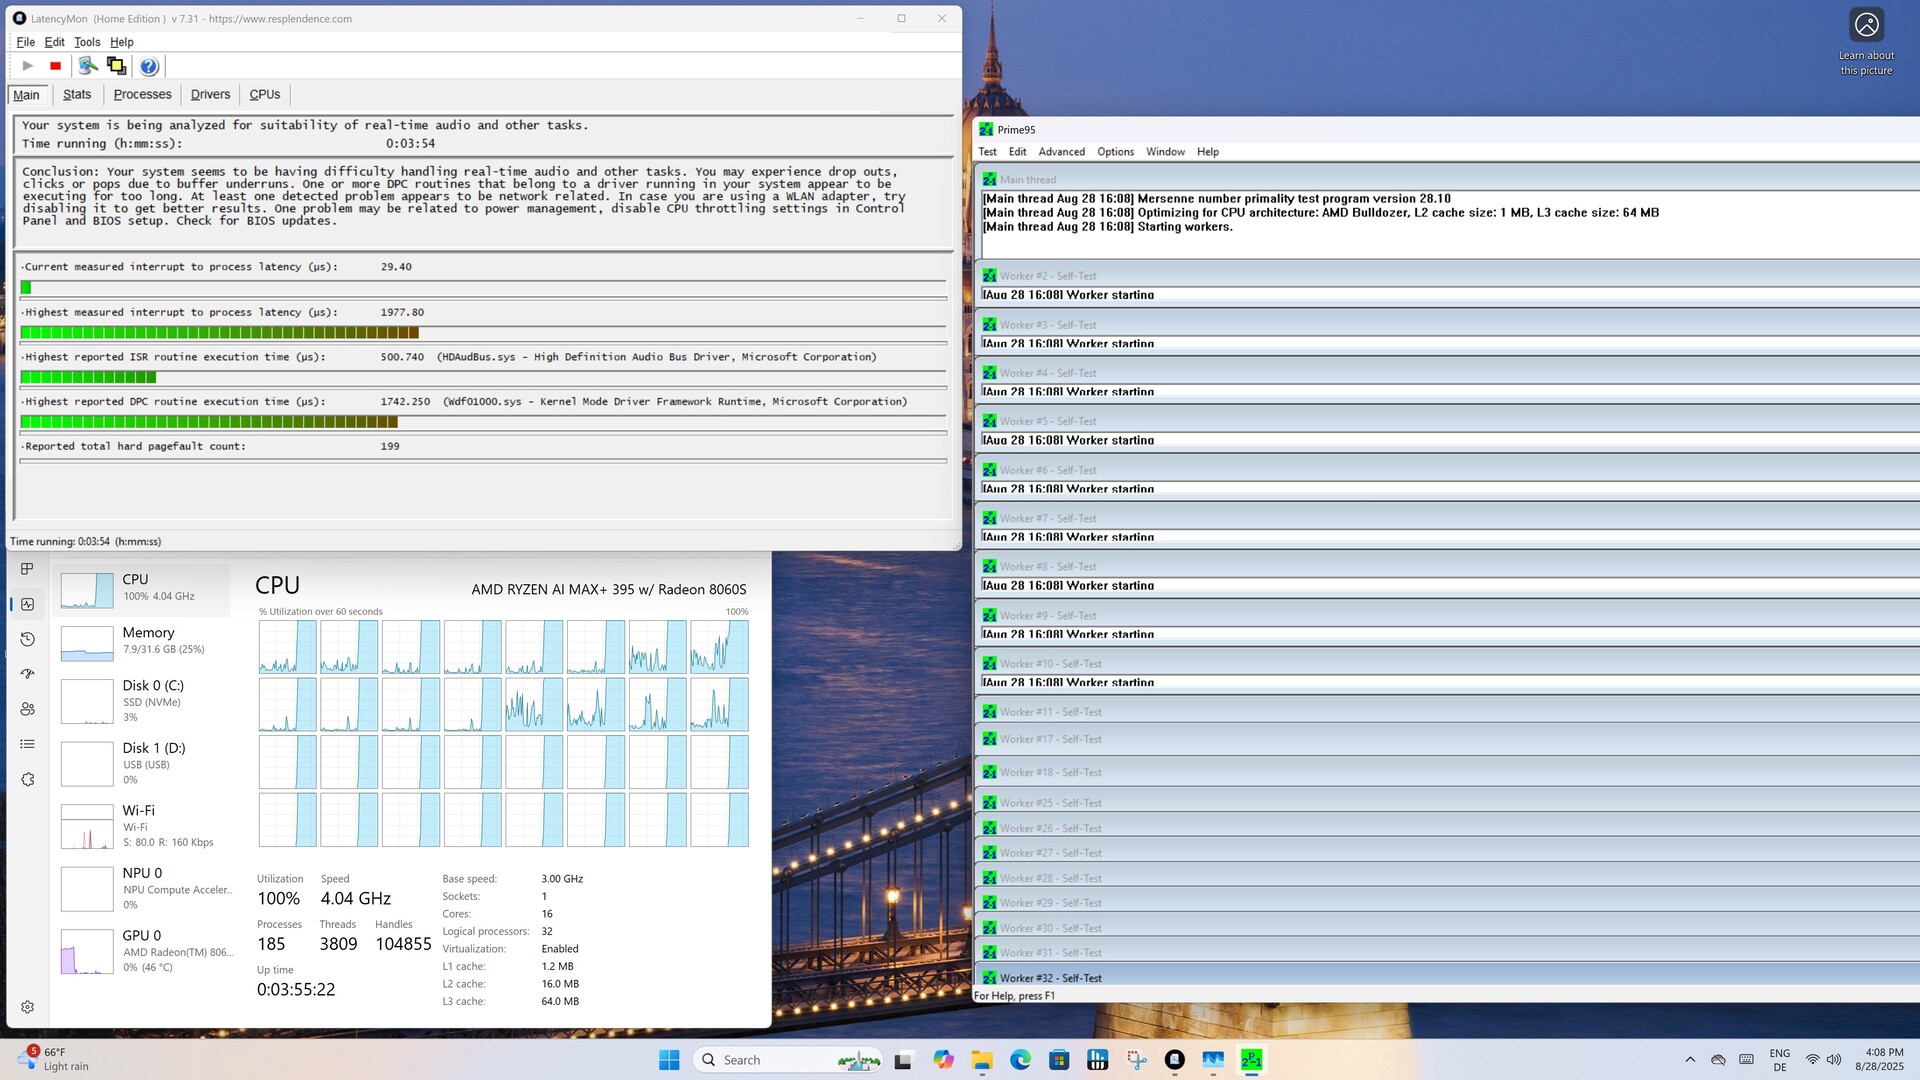The height and width of the screenshot is (1080, 1920).
Task: Open the Windows Start menu
Action: tap(669, 1060)
